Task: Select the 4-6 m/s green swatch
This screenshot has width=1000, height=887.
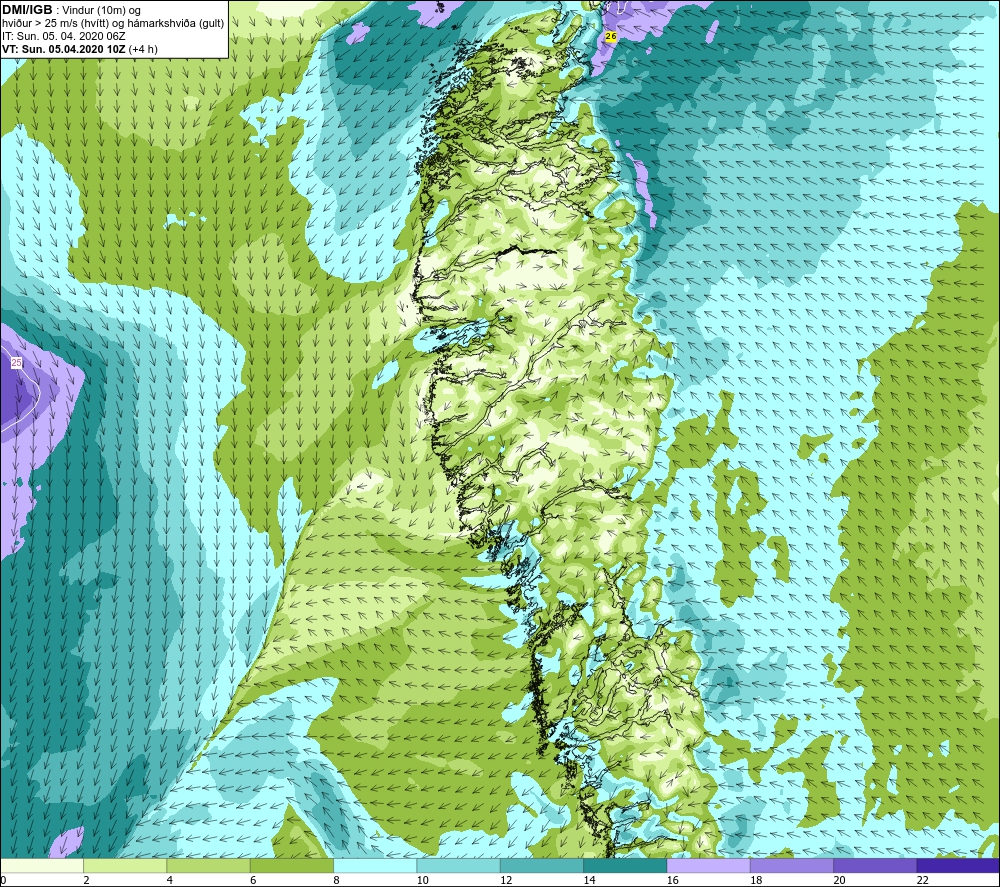Action: (x=209, y=865)
